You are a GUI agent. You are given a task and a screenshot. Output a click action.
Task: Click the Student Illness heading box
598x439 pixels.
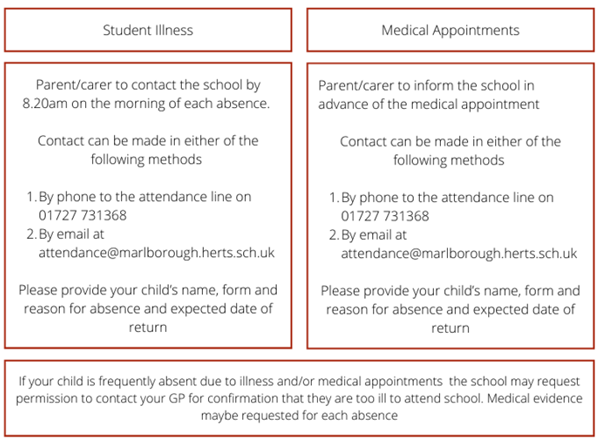click(148, 30)
